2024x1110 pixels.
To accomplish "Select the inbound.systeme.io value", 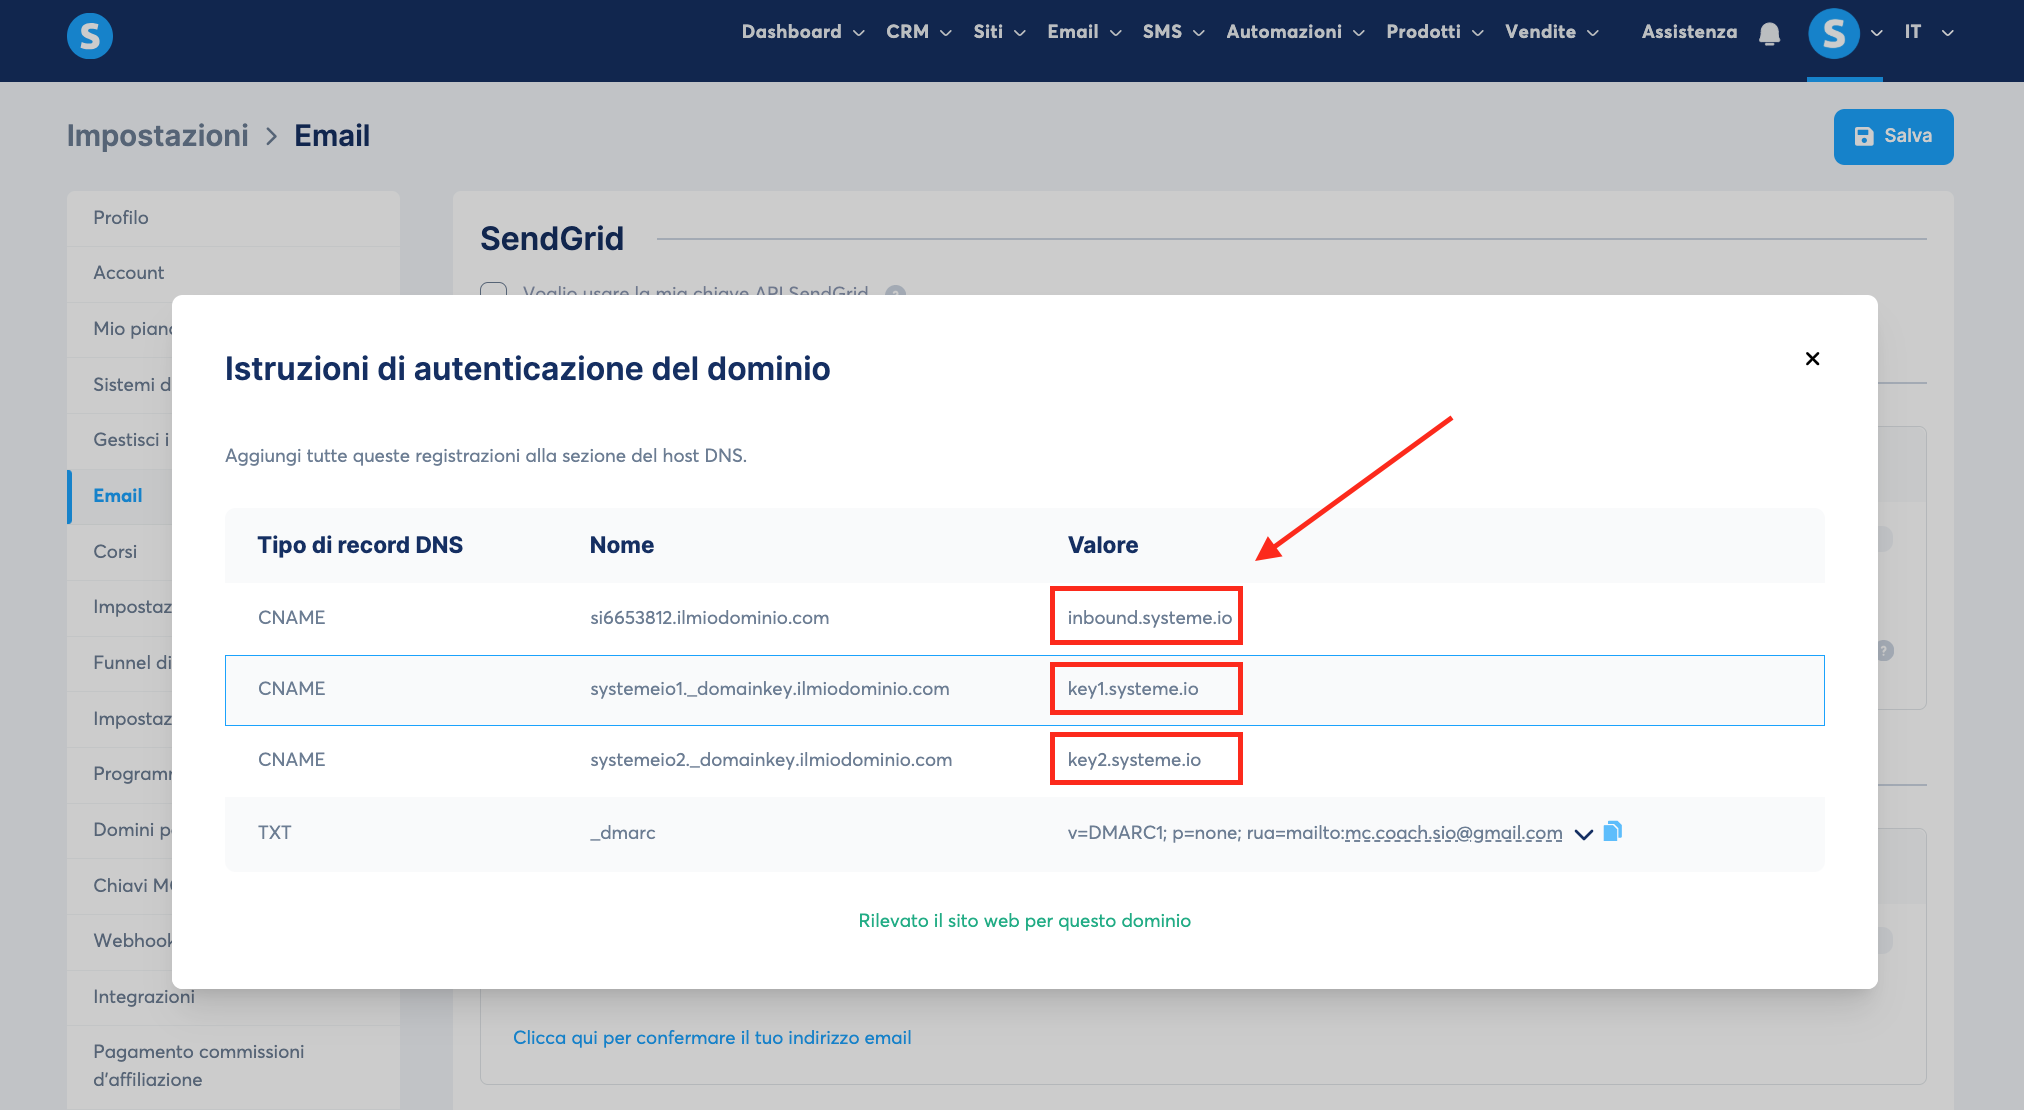I will (x=1149, y=618).
